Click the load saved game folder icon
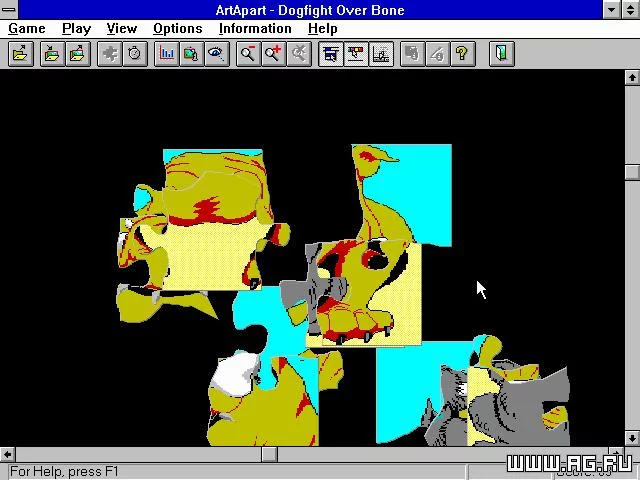 [52, 53]
